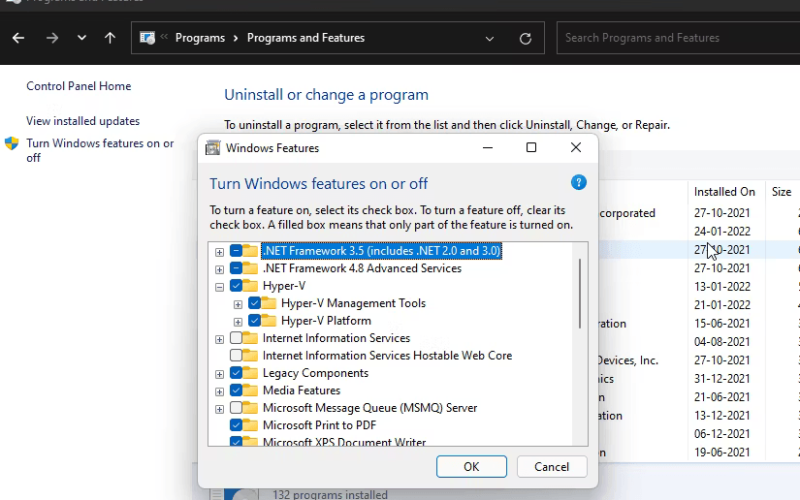Click the Media Features folder icon
Screen dimensions: 800x500
pos(250,390)
